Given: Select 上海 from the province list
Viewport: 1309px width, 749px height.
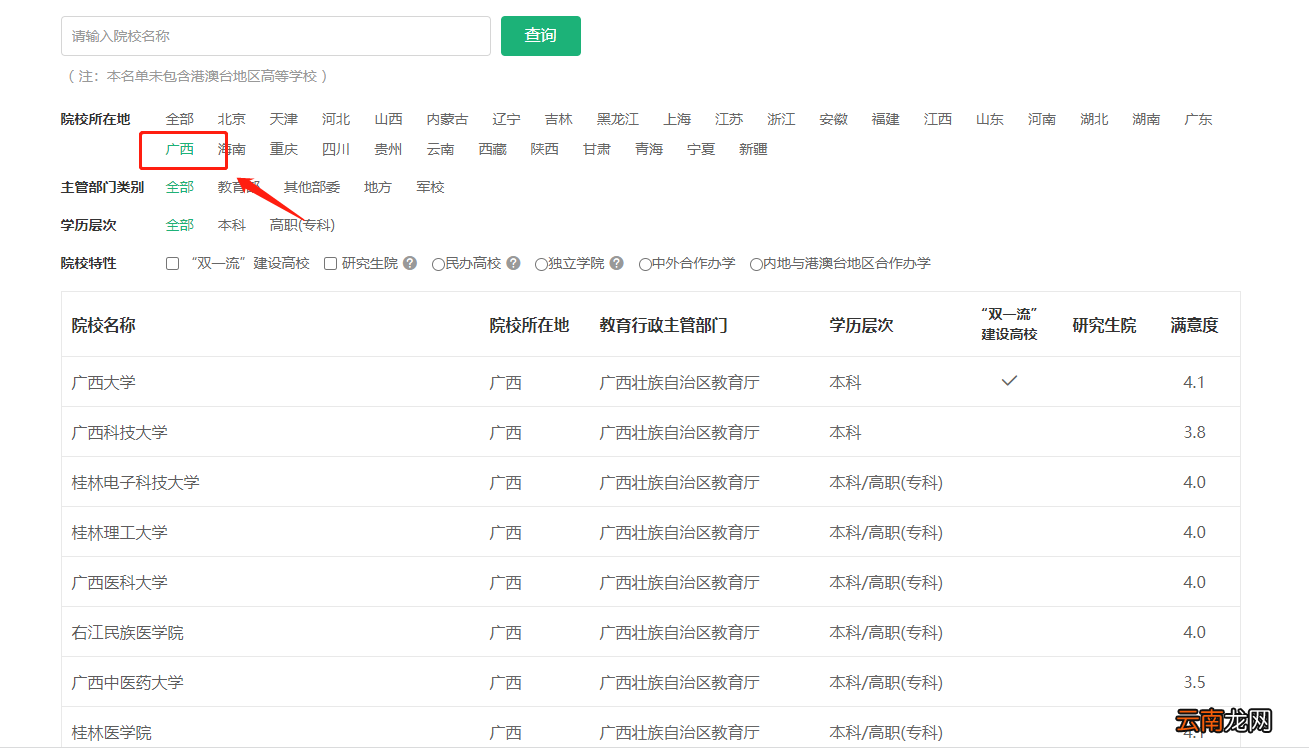Looking at the screenshot, I should coord(677,119).
